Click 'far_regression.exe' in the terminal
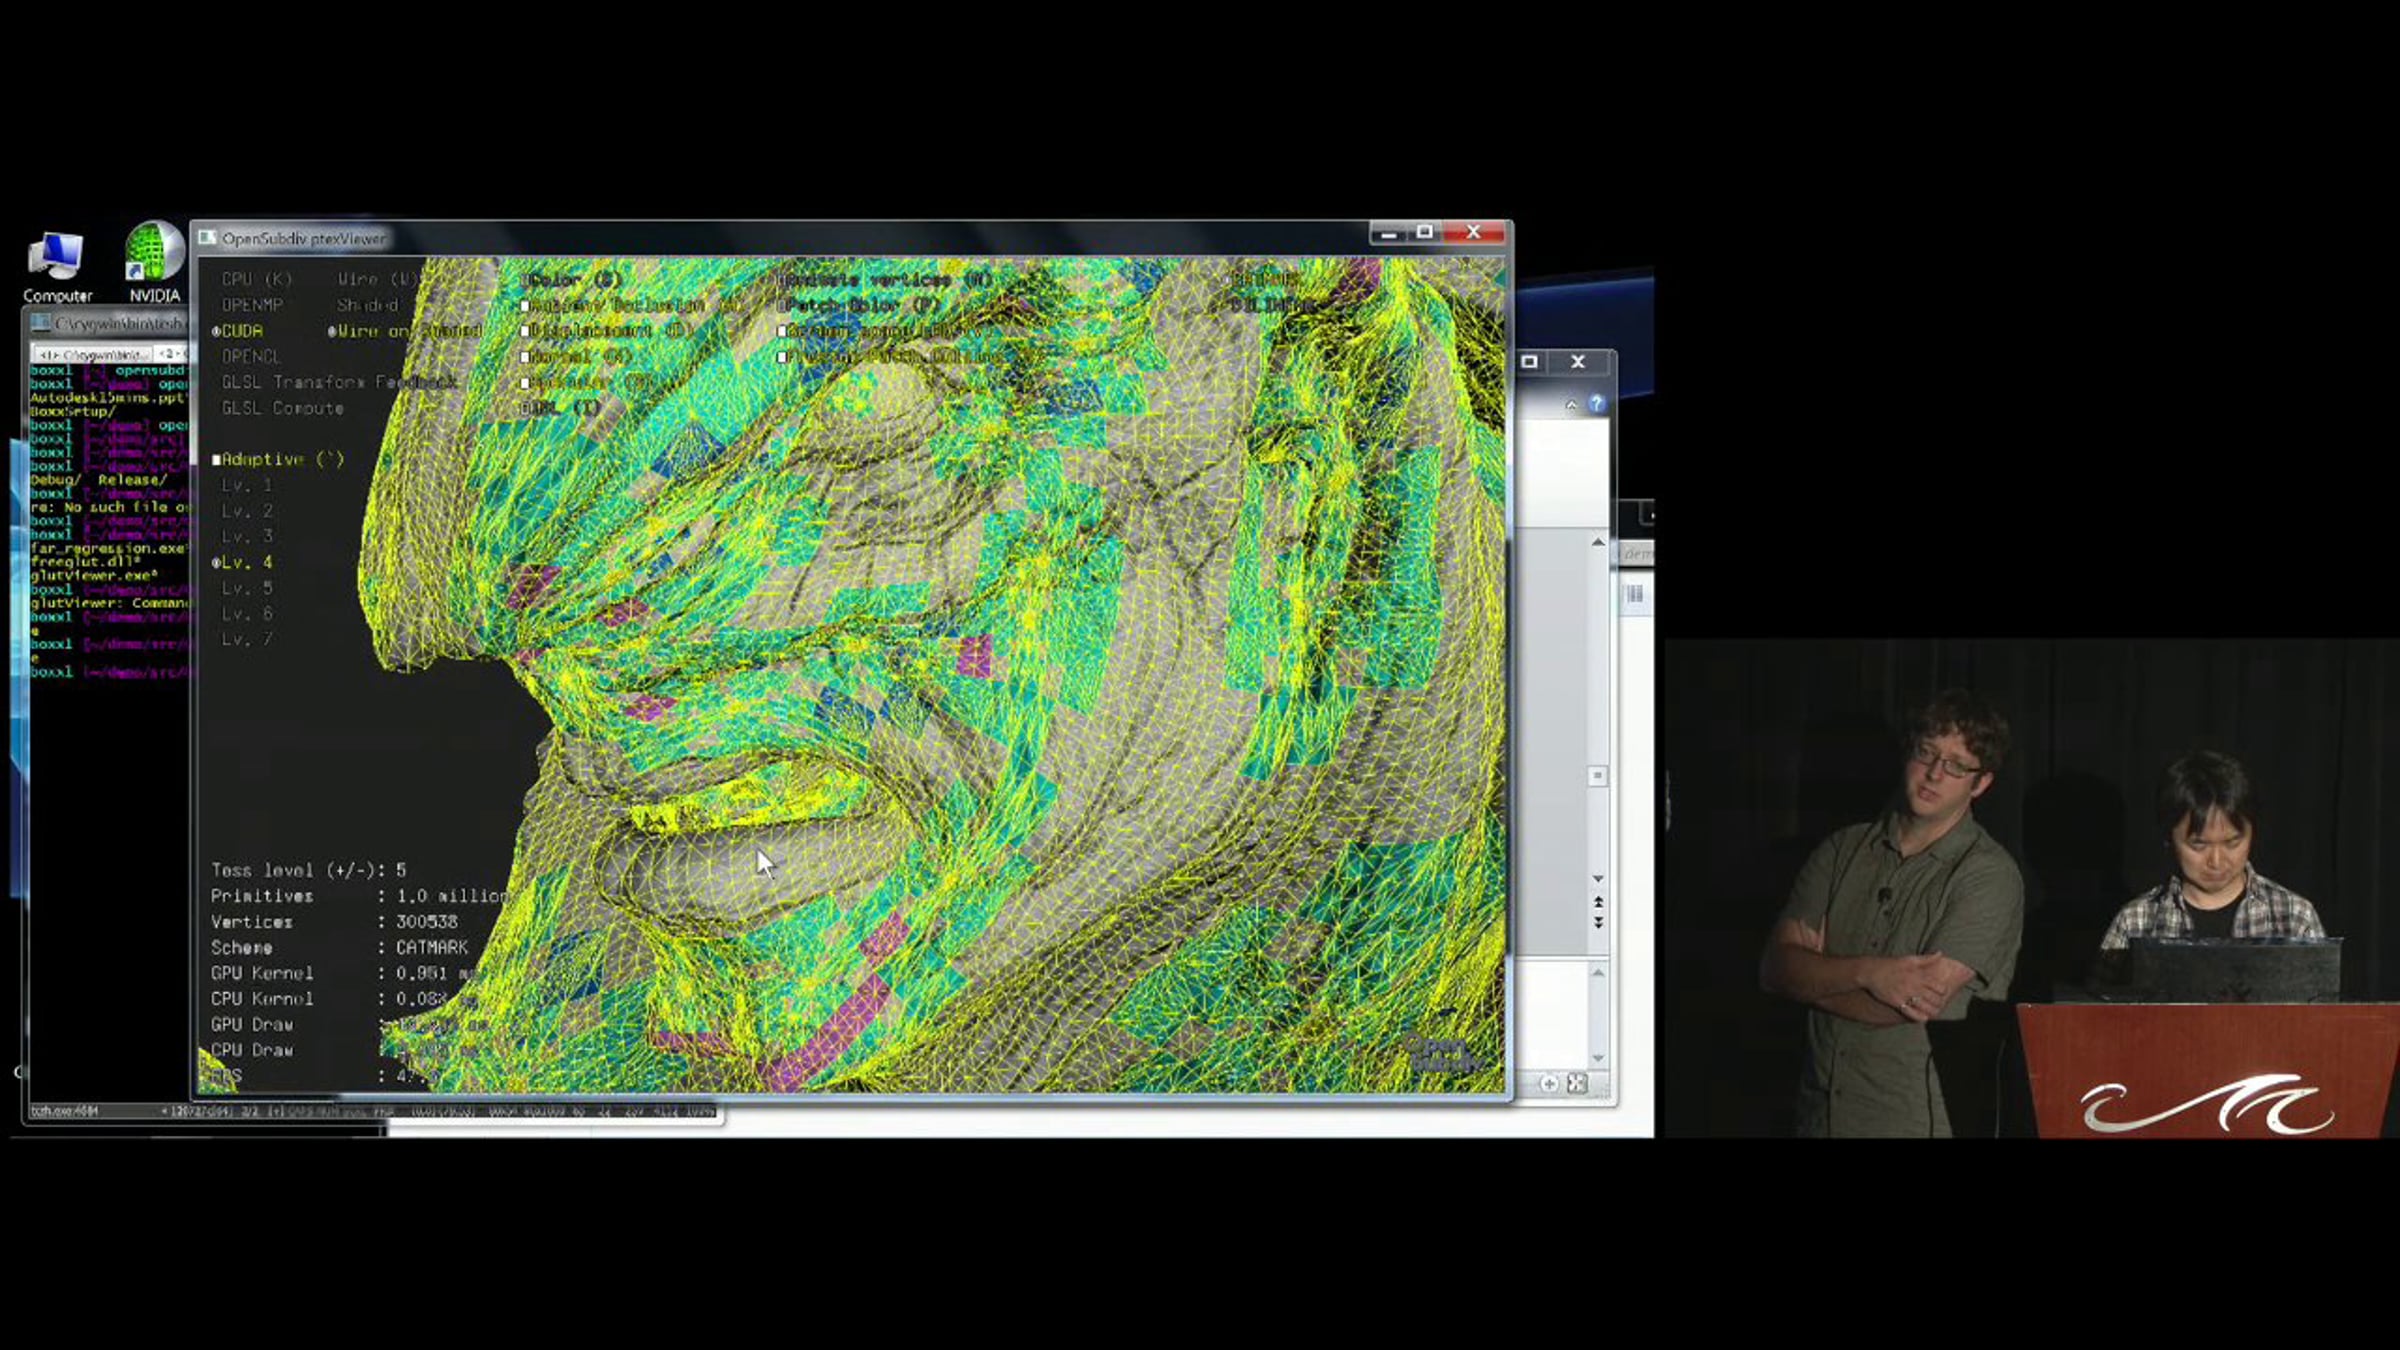The height and width of the screenshot is (1350, 2400). pos(108,548)
